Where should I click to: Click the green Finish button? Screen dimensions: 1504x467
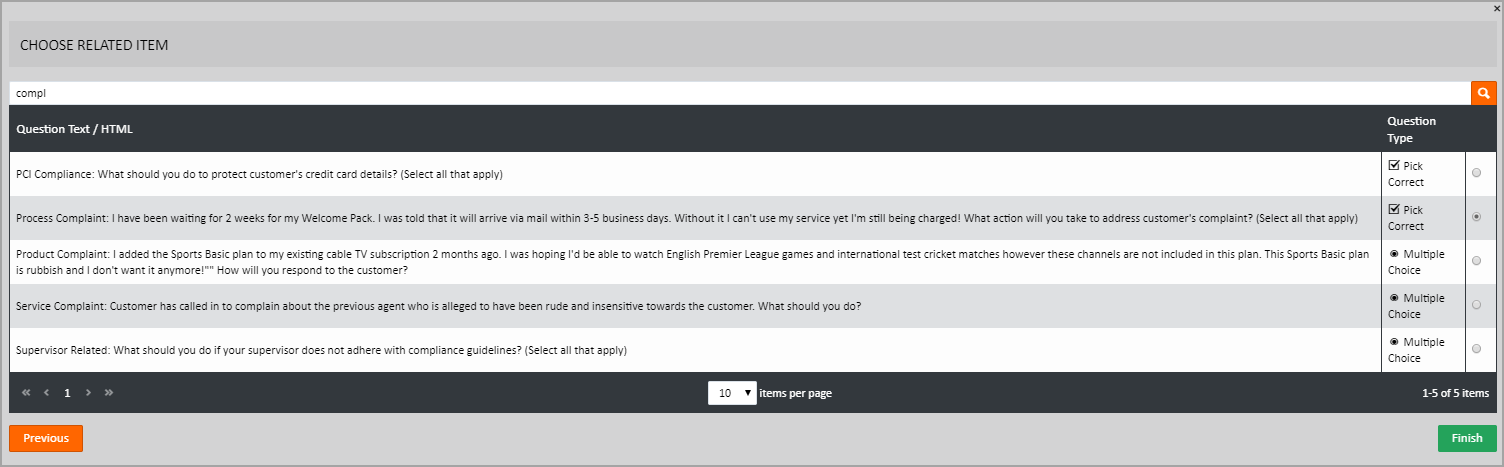pyautogui.click(x=1467, y=438)
